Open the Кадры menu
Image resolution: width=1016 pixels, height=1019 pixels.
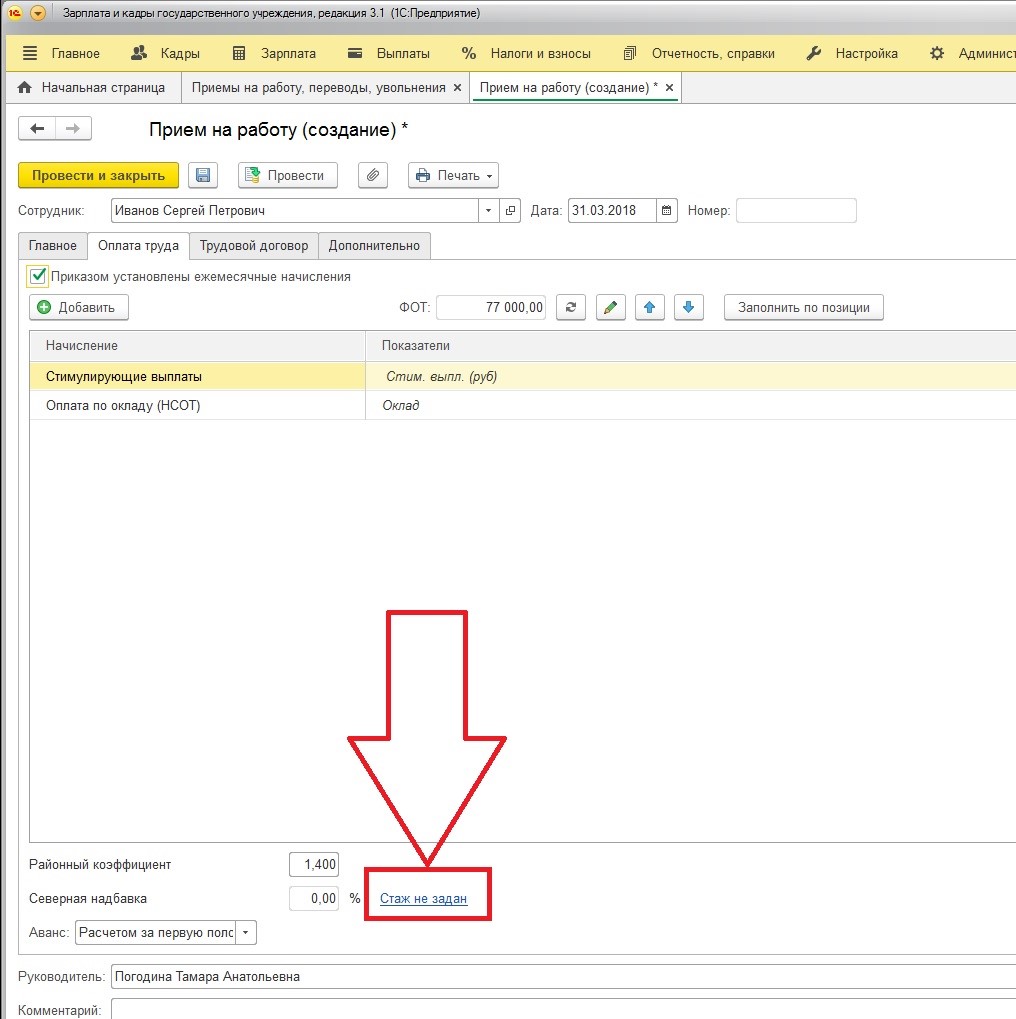[166, 53]
